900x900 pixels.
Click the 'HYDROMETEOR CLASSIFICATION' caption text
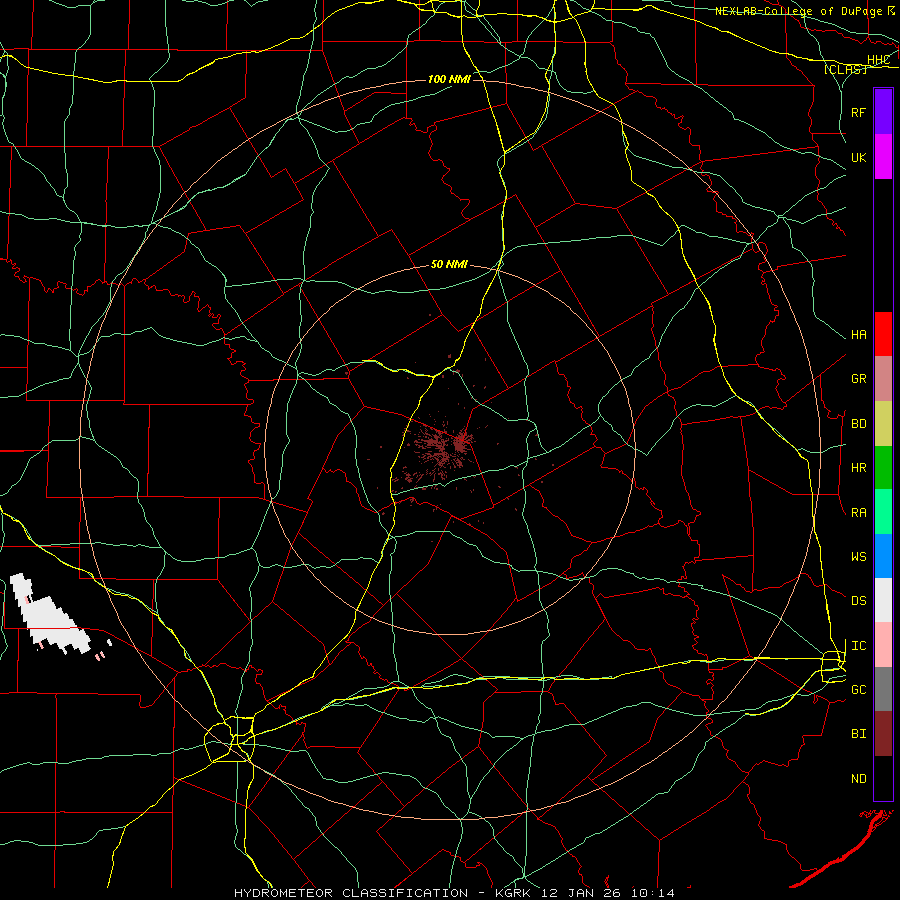click(351, 893)
